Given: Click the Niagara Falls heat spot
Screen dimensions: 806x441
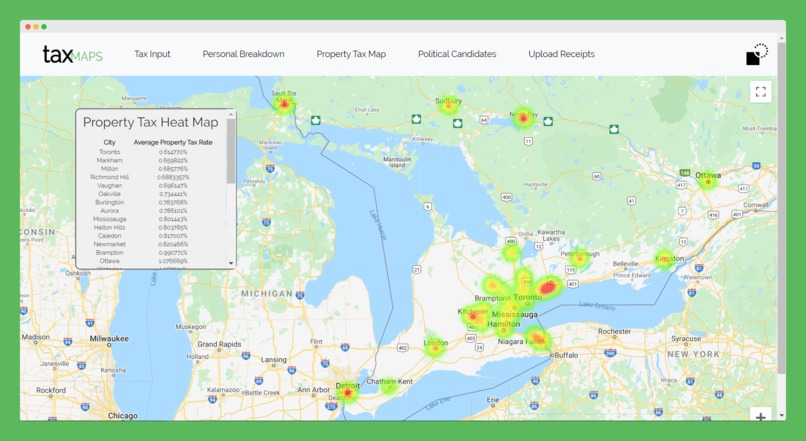Looking at the screenshot, I should click(537, 339).
